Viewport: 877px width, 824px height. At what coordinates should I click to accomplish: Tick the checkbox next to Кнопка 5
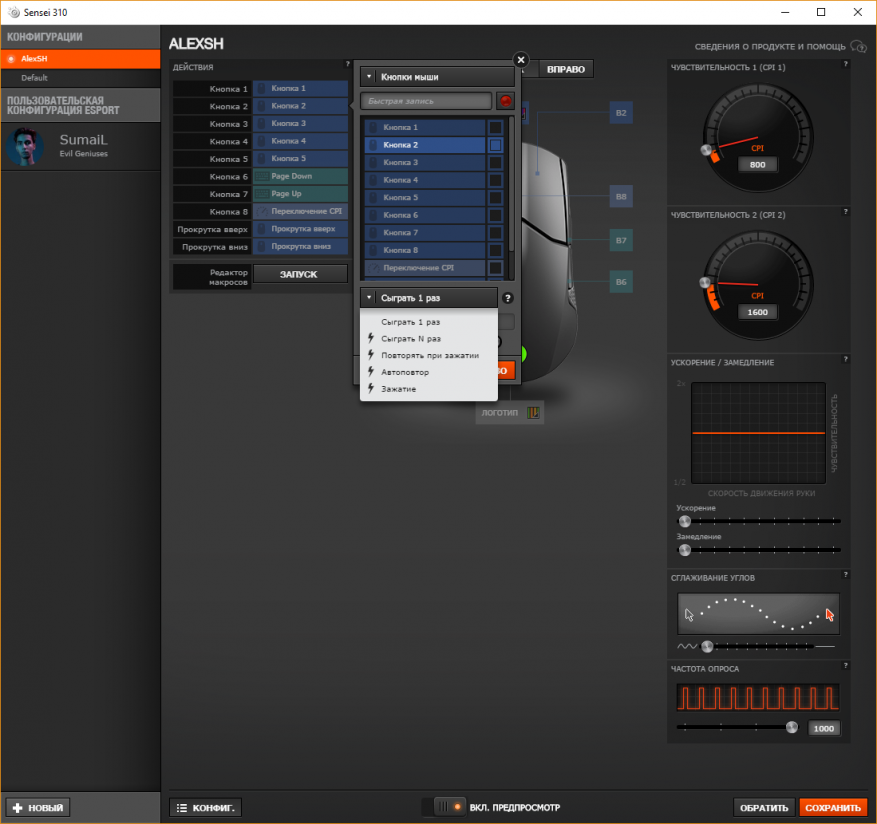496,198
